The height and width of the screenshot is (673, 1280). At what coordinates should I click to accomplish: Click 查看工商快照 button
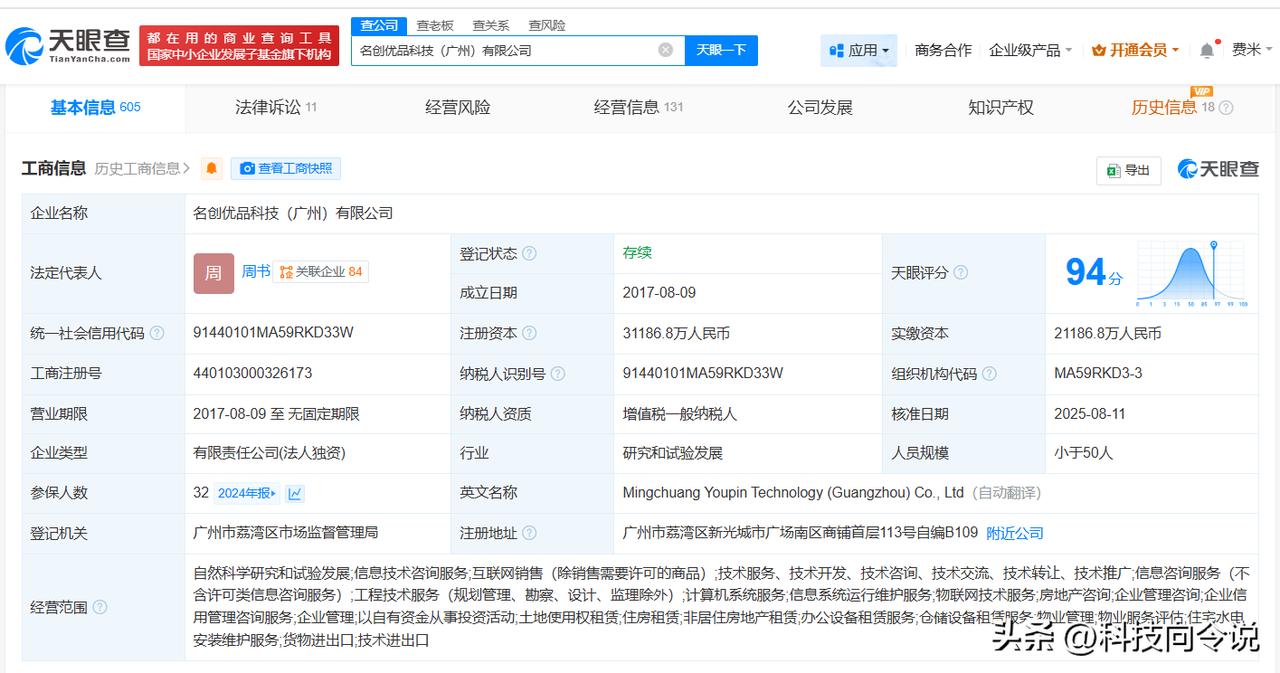tap(286, 169)
